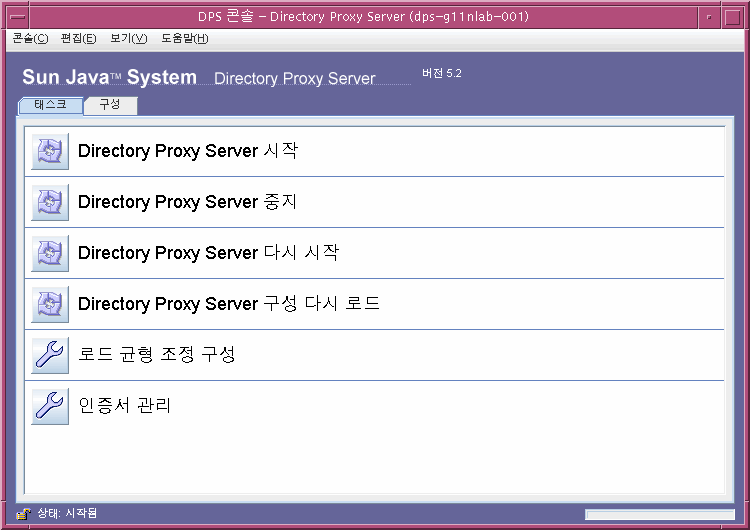The height and width of the screenshot is (530, 750).
Task: Click the Sun Java System heading
Action: click(110, 77)
